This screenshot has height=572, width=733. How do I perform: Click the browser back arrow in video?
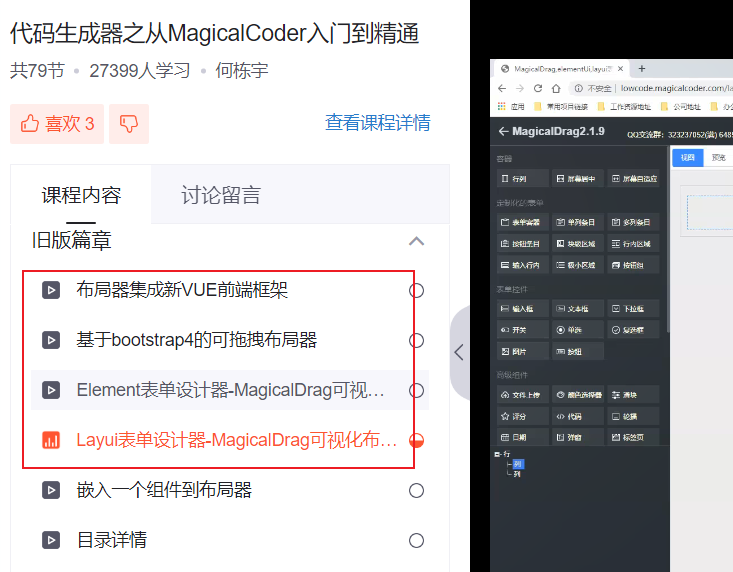502,88
